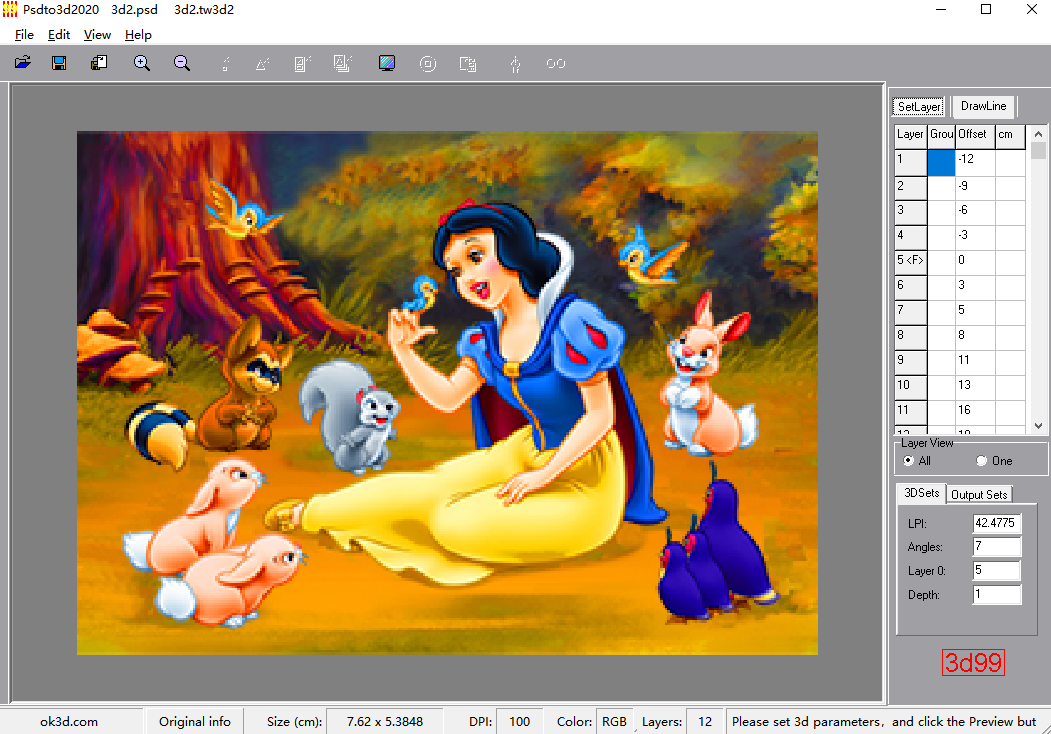This screenshot has height=734, width=1051.
Task: Open the Preview with the monitor icon
Action: point(387,63)
